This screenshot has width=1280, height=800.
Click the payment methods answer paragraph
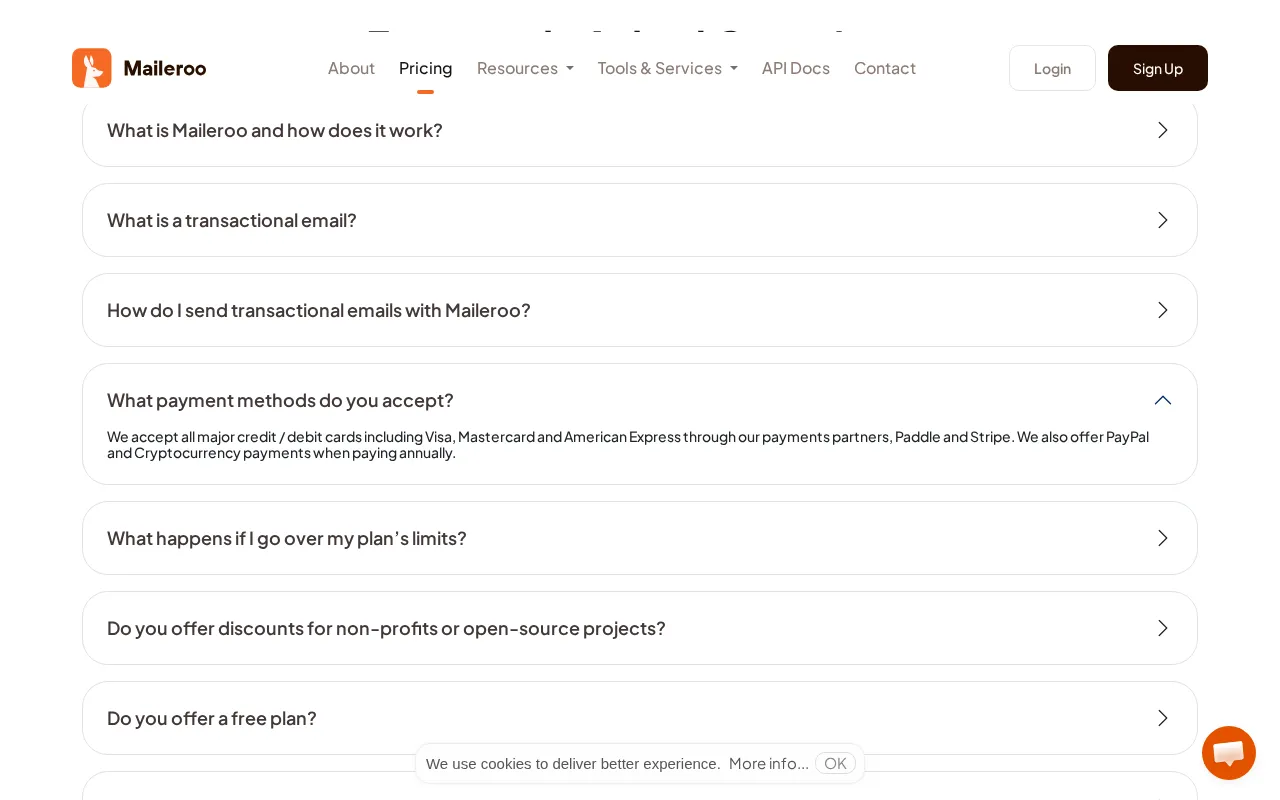click(628, 445)
